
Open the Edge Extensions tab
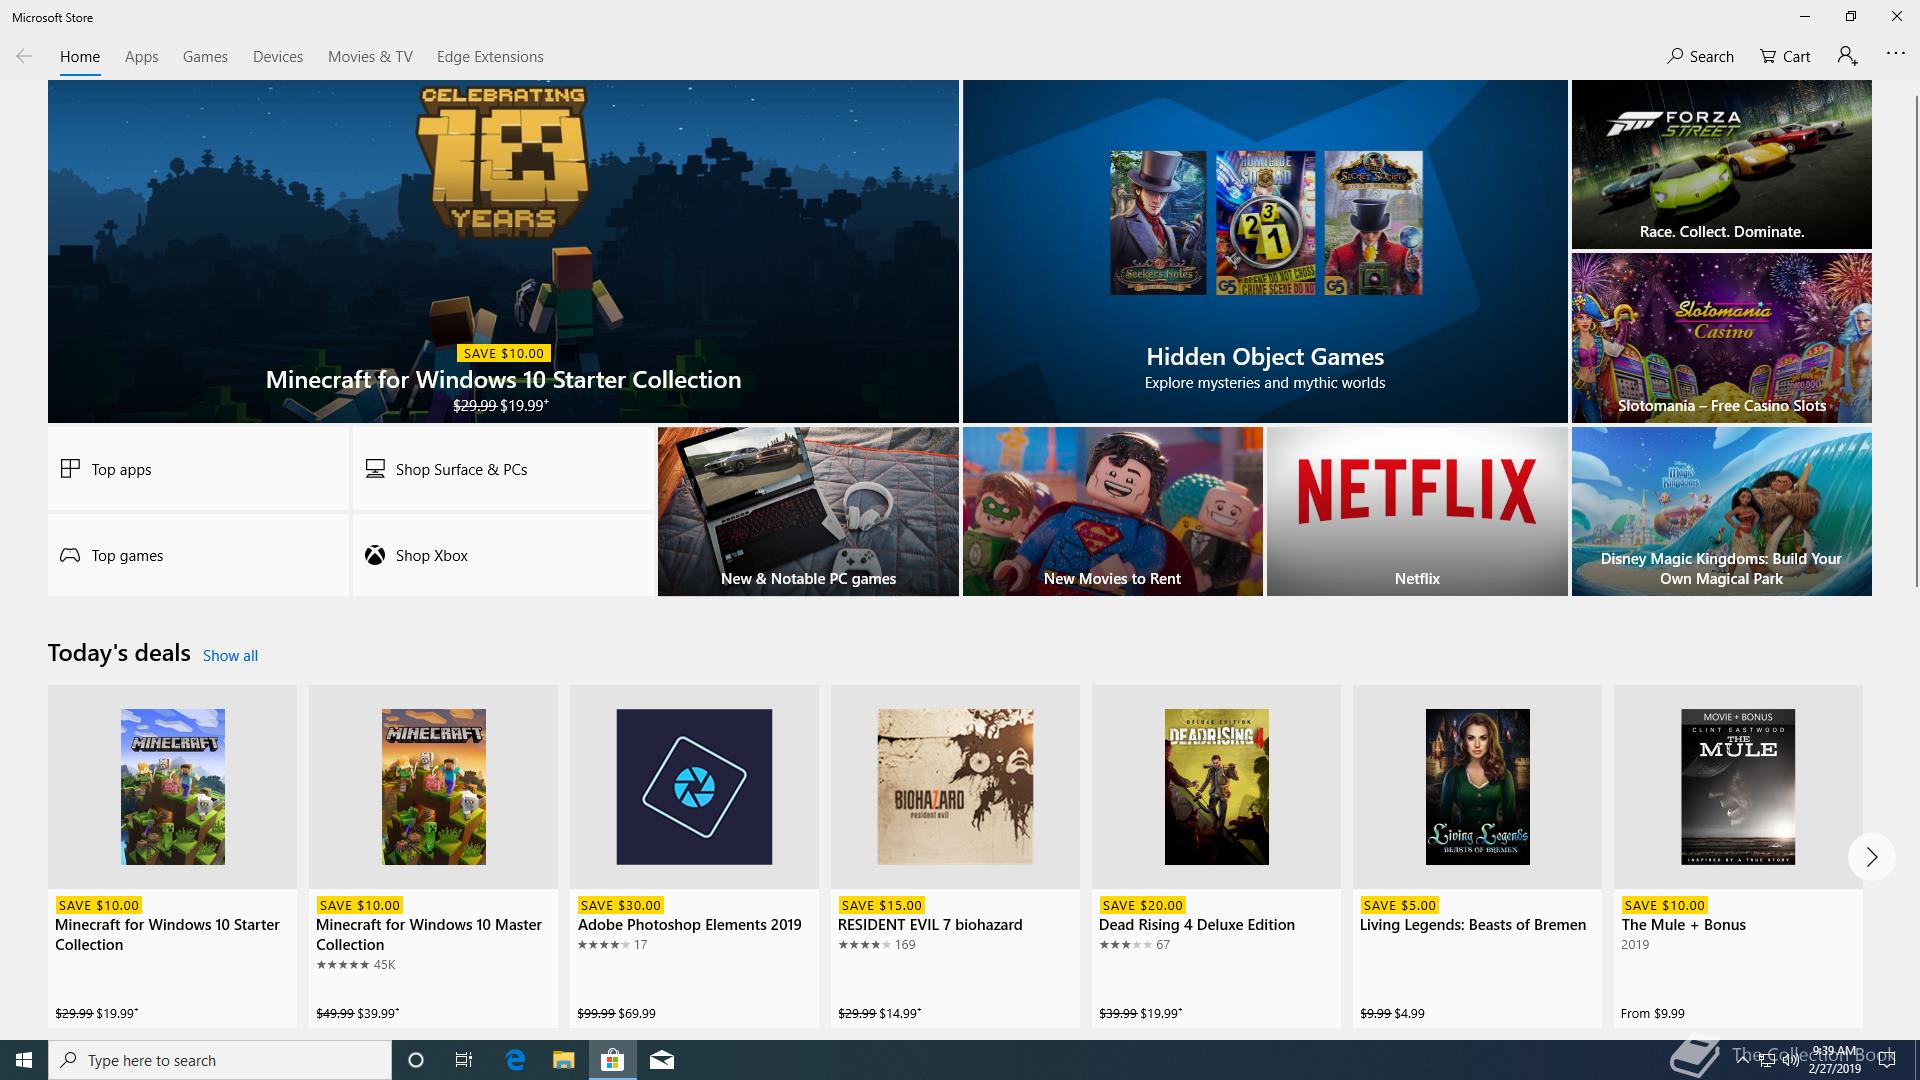tap(490, 57)
